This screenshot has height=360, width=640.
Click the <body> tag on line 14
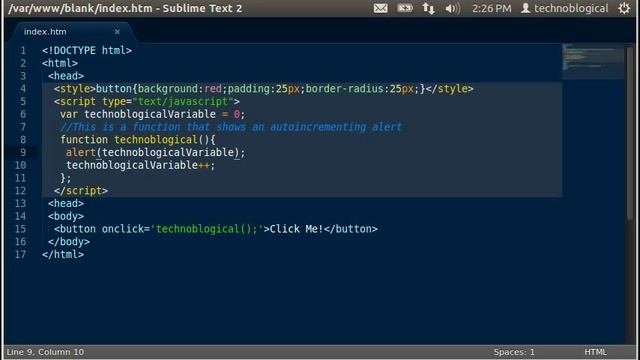coord(66,216)
